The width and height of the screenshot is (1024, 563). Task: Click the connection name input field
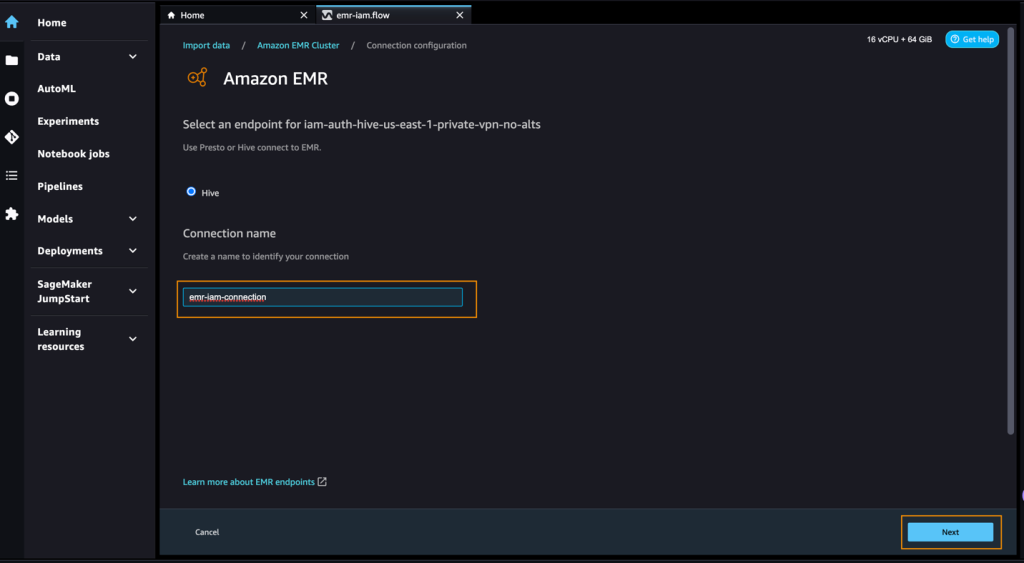(x=323, y=297)
